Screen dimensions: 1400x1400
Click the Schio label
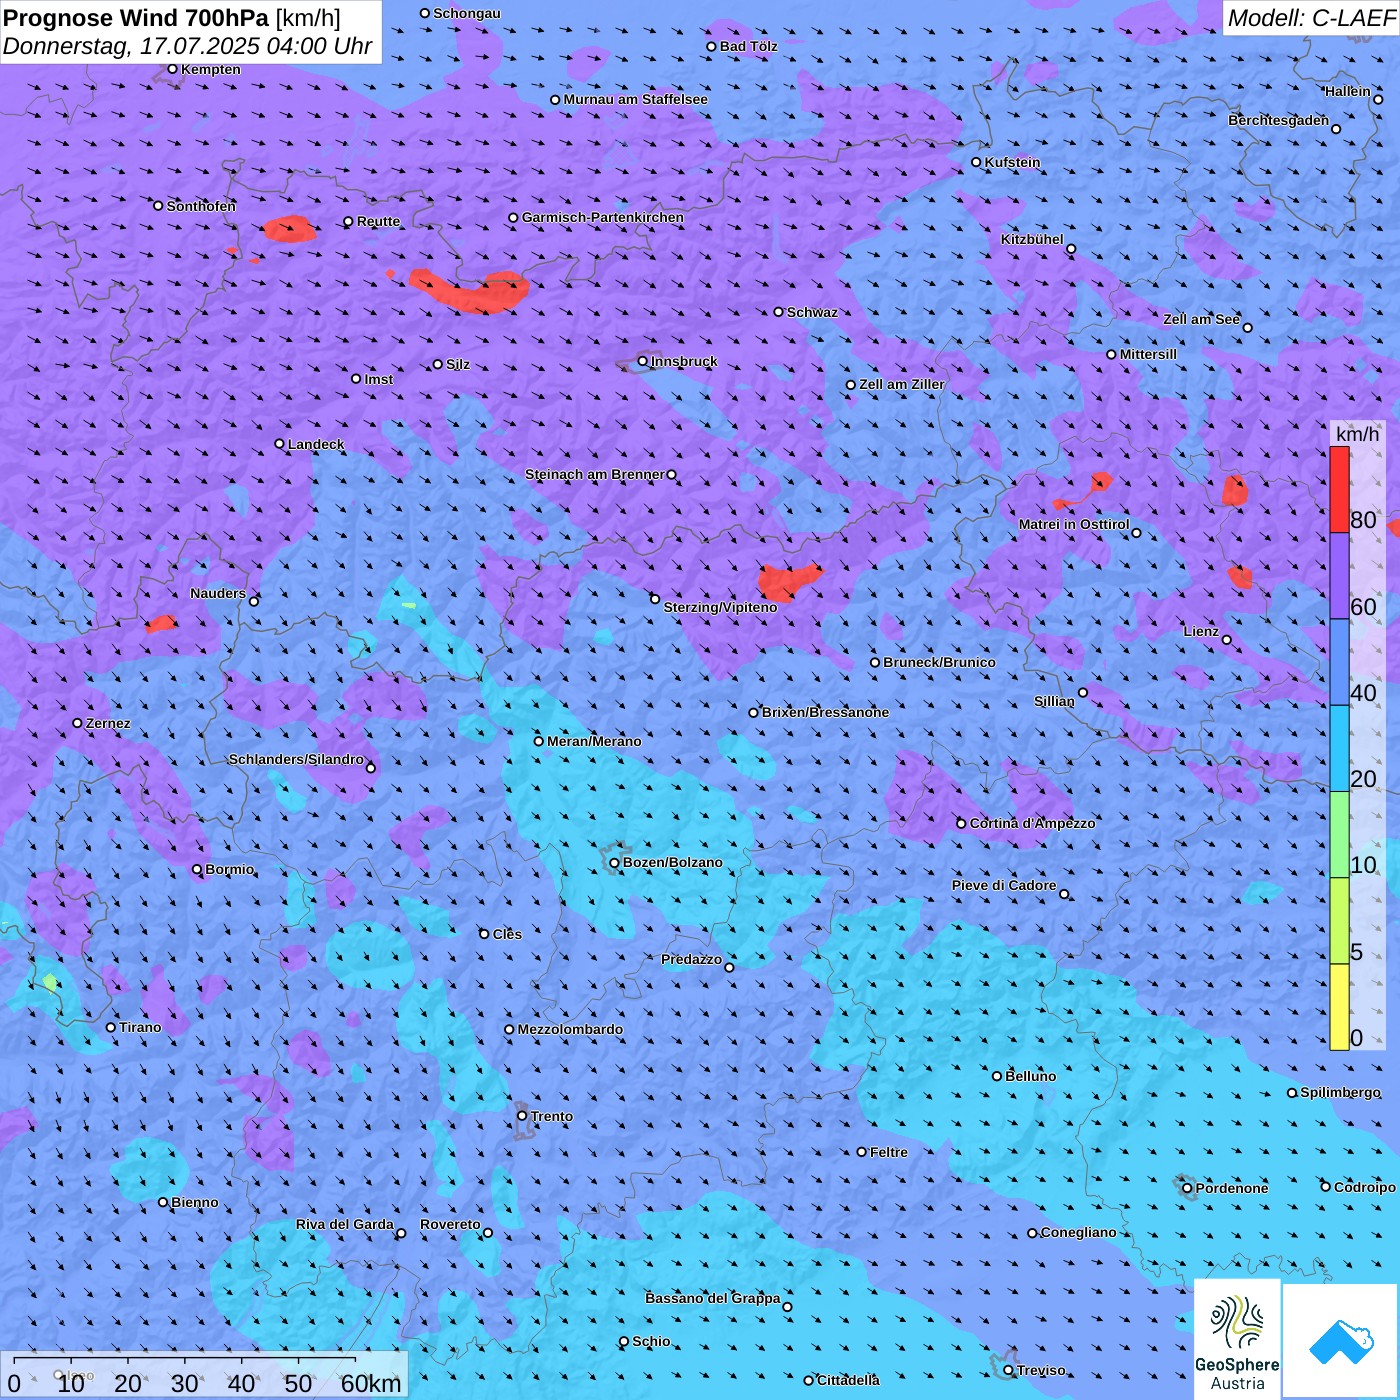(651, 1341)
